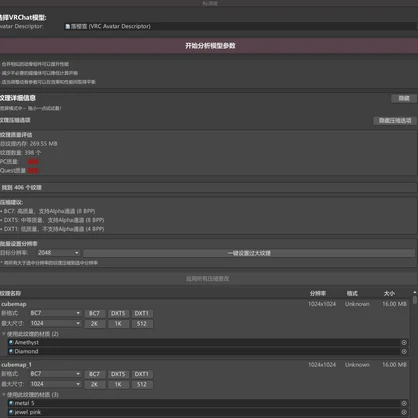This screenshot has height=418, width=418.
Task: Click the Diamond material sphere icon
Action: tap(11, 351)
